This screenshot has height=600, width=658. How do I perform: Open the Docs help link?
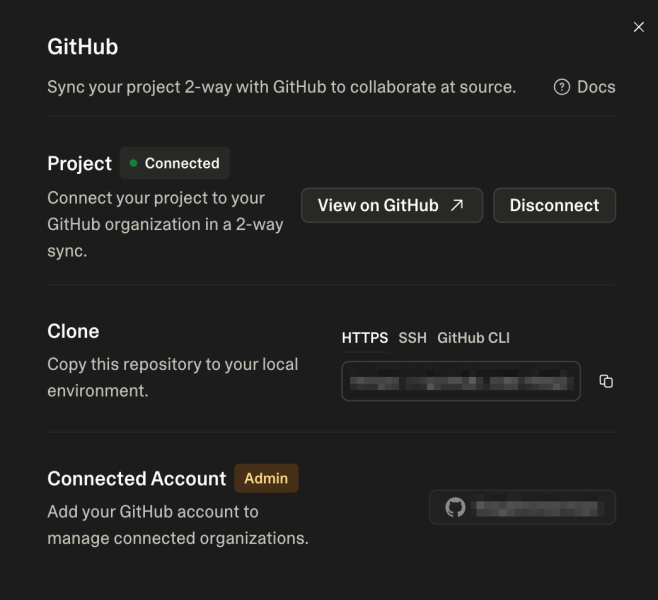tap(585, 87)
